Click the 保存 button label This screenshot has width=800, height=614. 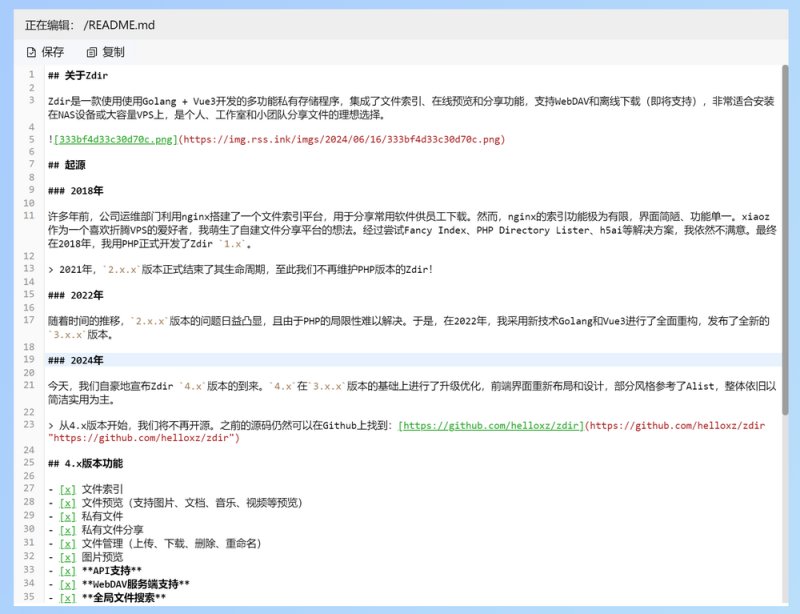[53, 52]
